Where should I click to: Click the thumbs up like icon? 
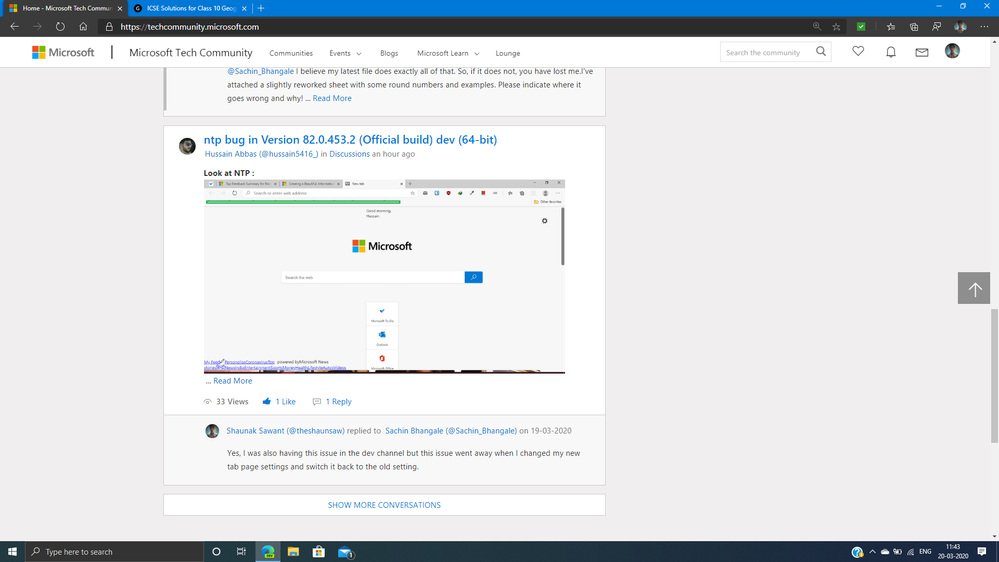[x=266, y=401]
